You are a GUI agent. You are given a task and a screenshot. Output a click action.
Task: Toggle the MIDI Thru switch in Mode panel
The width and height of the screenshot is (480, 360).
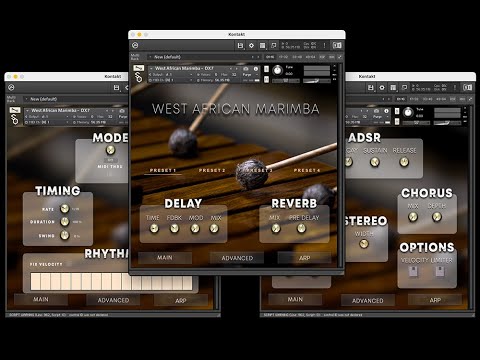pyautogui.click(x=110, y=174)
